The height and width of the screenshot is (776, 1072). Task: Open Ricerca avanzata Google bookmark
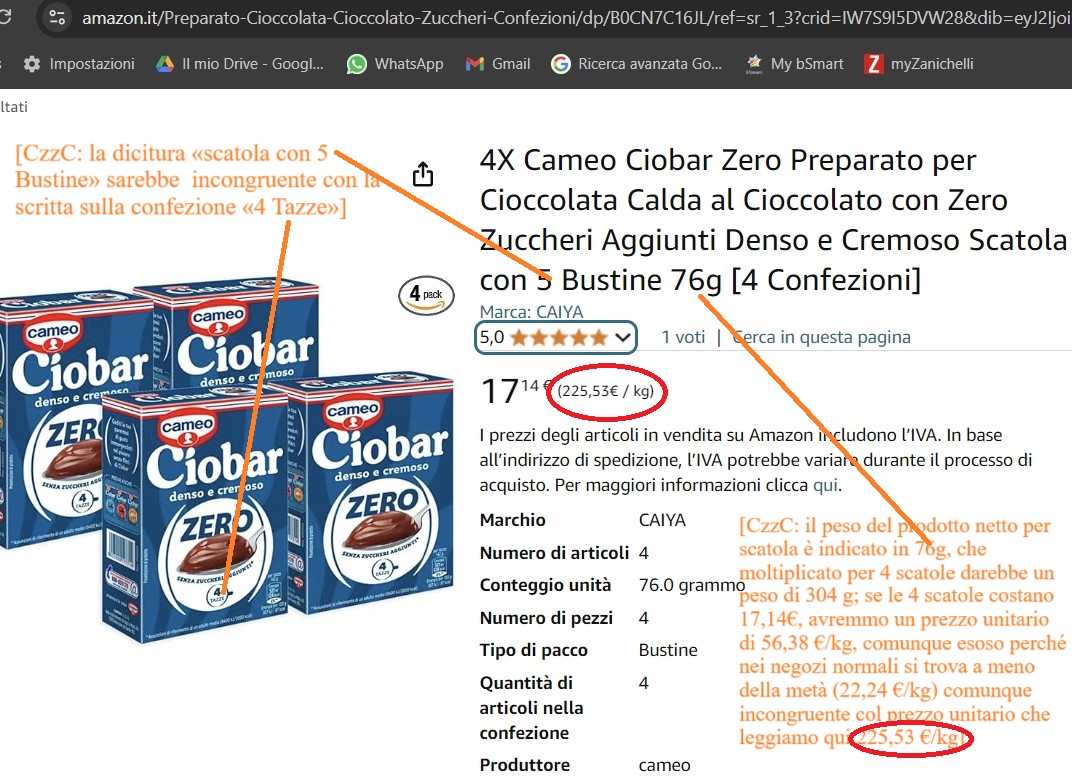(636, 64)
